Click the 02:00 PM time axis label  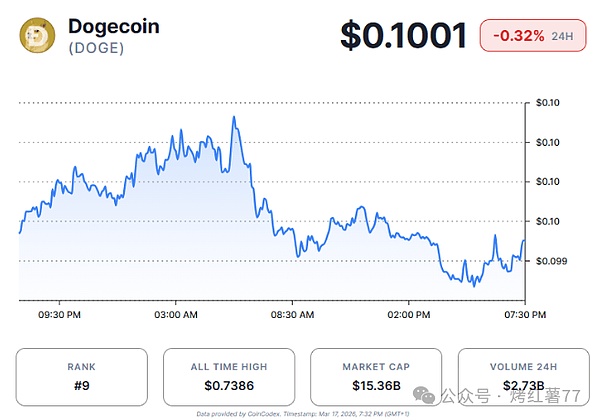pos(408,314)
